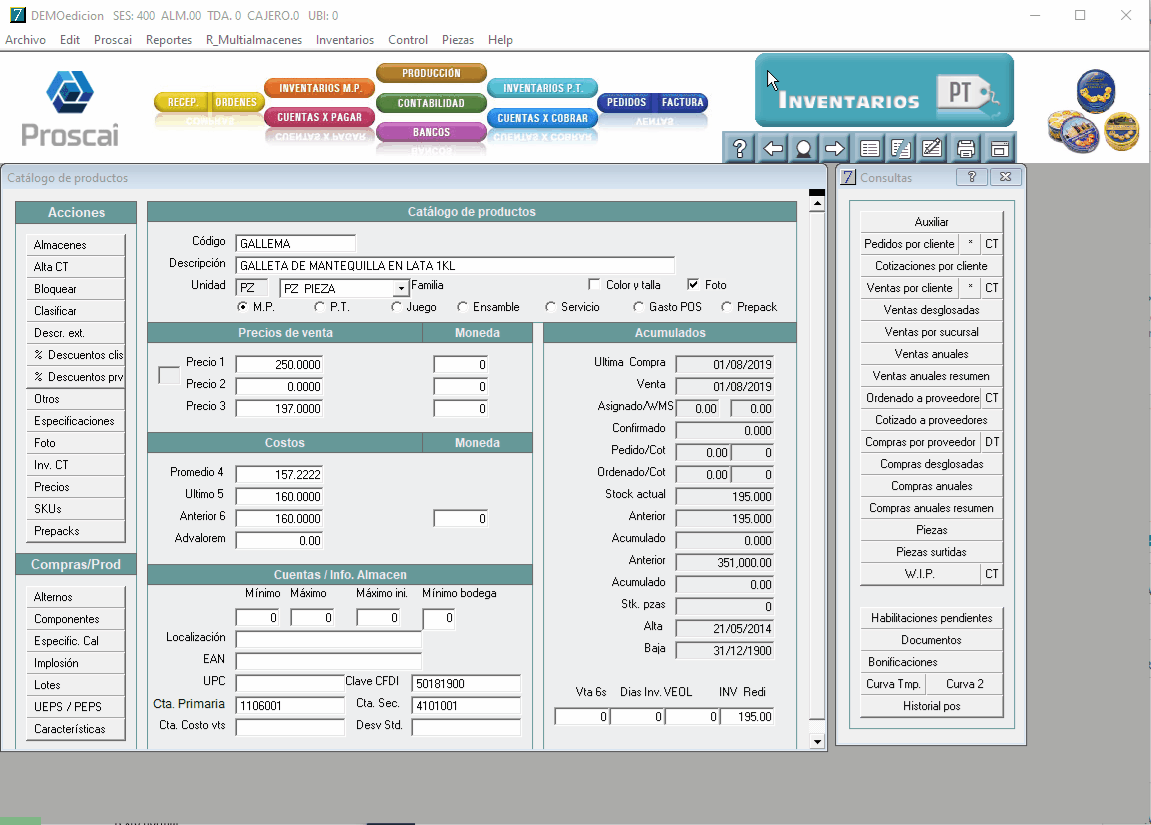The width and height of the screenshot is (1151, 825).
Task: Open INVENTARIOS M.P. module
Action: 320,88
